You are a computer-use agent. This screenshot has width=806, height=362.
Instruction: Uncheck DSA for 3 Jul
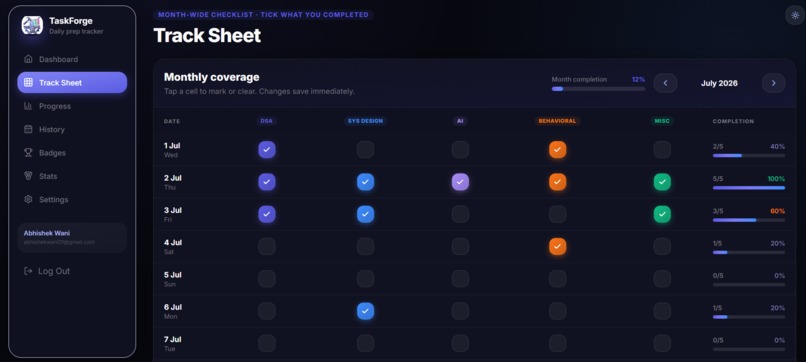point(267,214)
